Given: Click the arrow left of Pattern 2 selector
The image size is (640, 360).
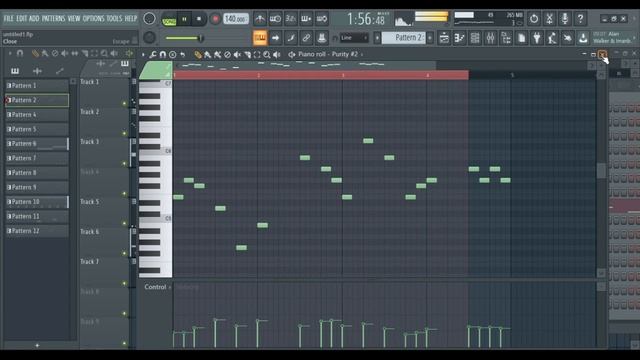Looking at the screenshot, I should tap(377, 38).
